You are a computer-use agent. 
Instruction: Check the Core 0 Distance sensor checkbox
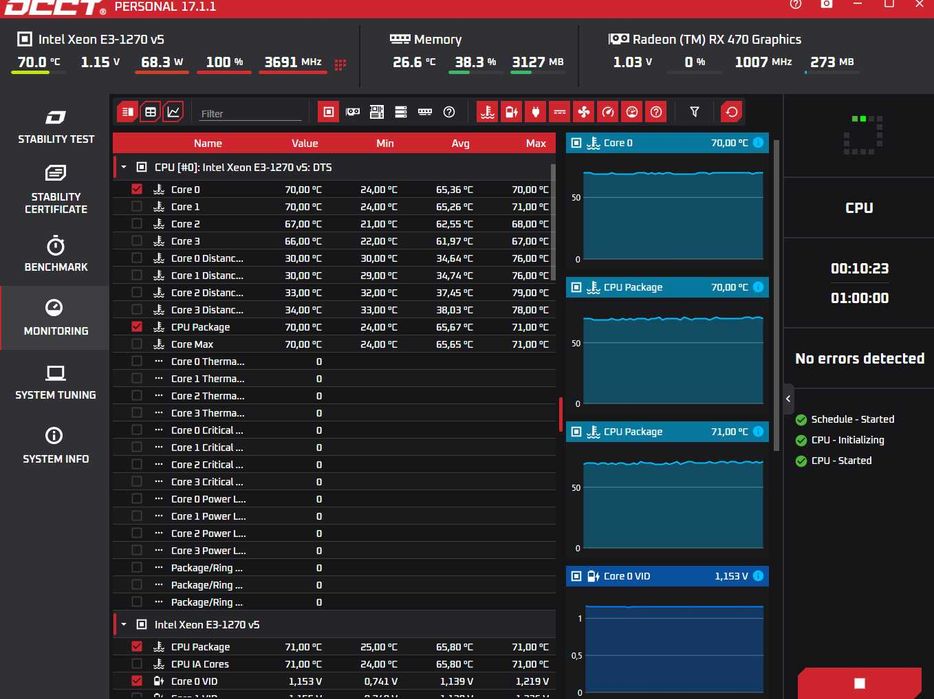click(x=136, y=258)
